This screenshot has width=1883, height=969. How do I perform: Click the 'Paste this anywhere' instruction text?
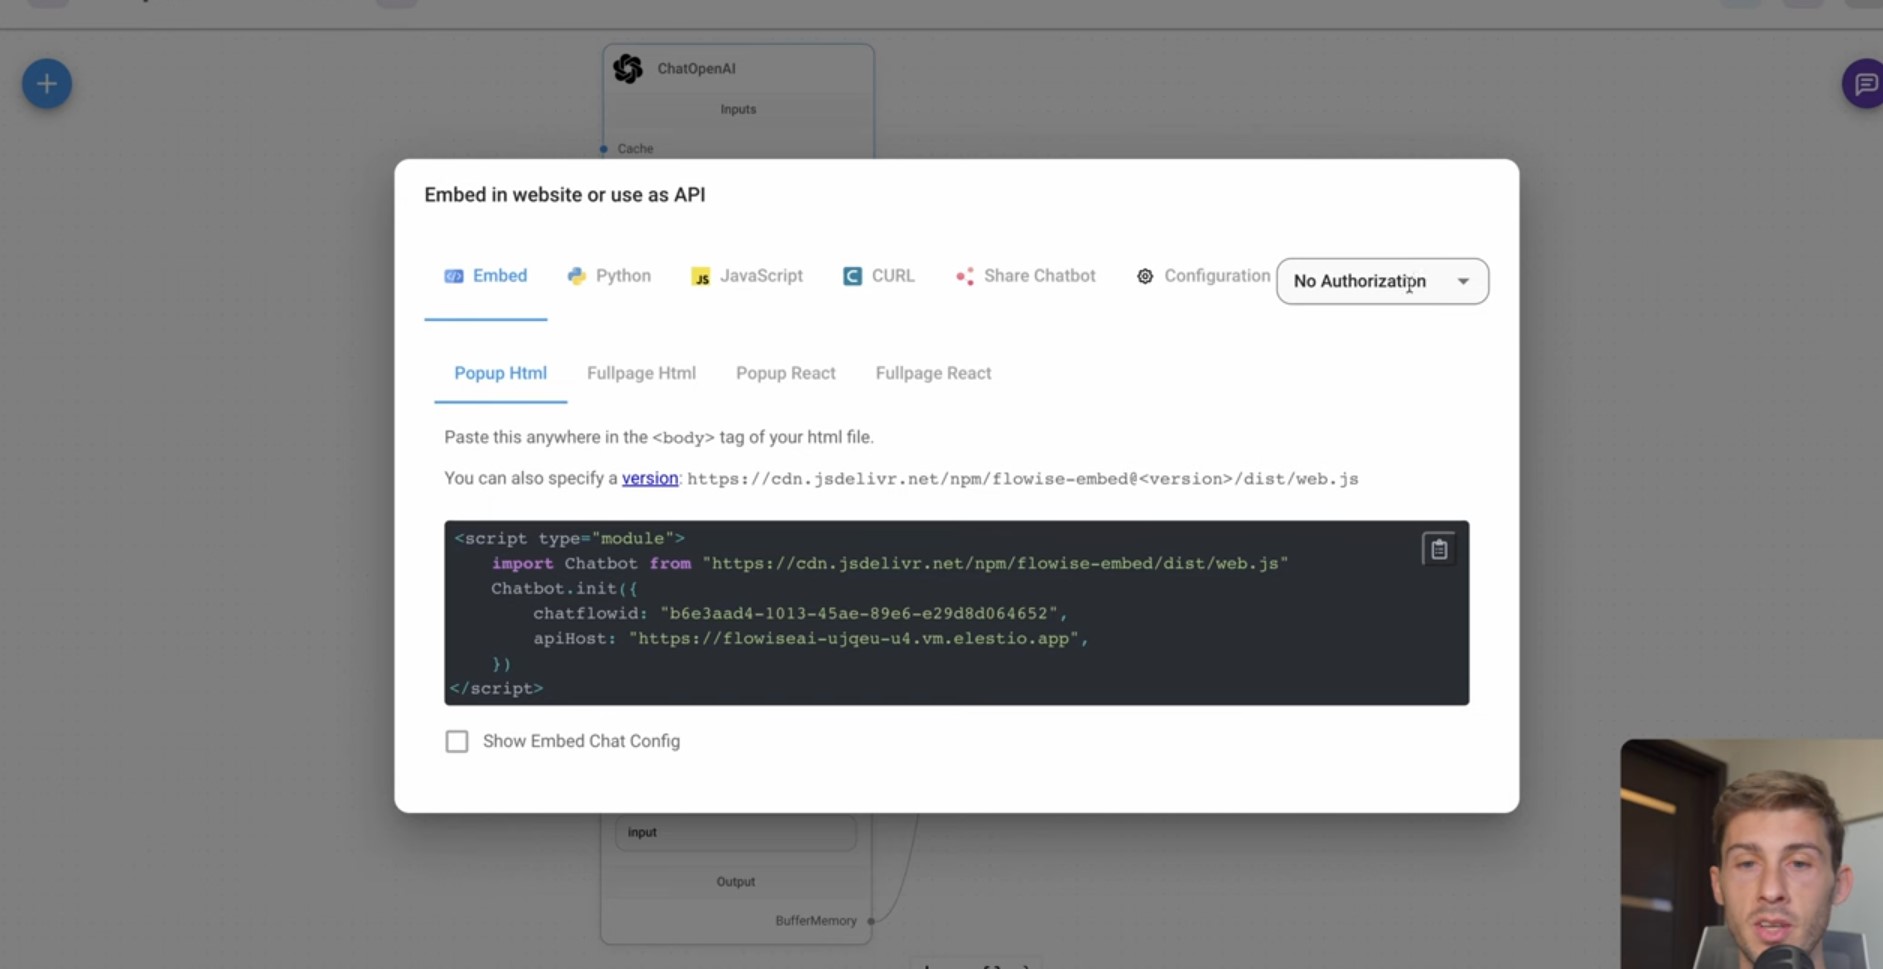click(x=659, y=437)
